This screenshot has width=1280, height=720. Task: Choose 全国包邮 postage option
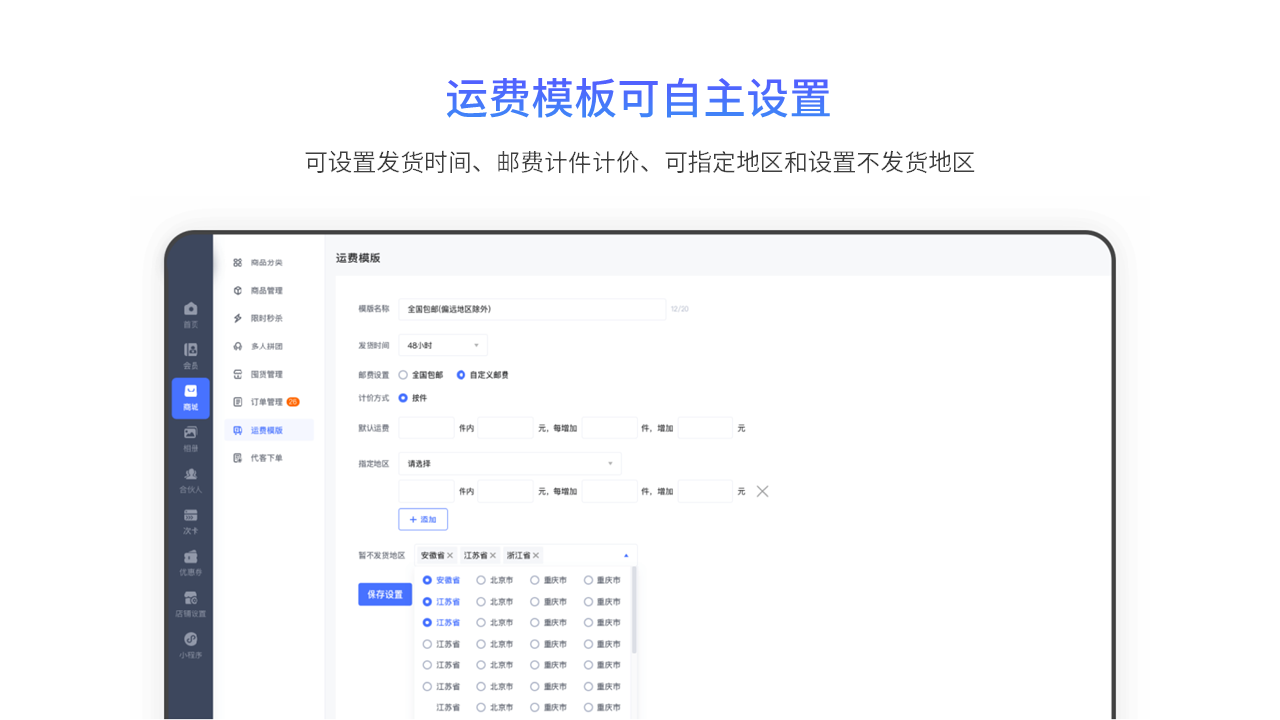(421, 375)
